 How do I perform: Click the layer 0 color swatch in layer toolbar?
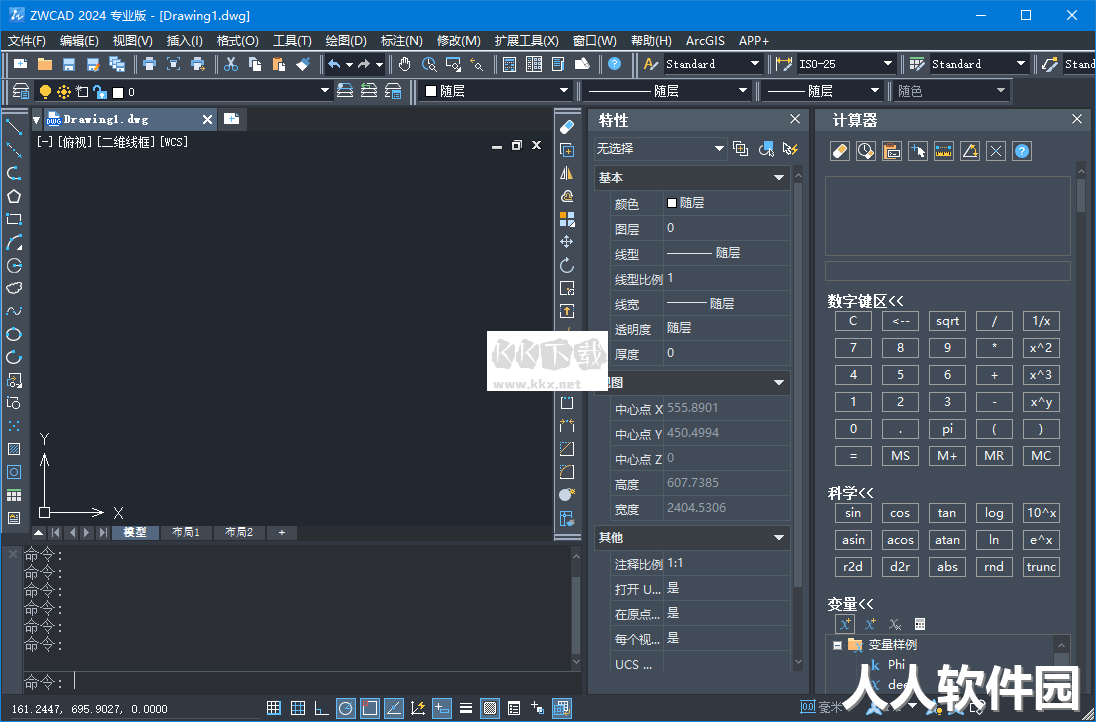coord(118,92)
